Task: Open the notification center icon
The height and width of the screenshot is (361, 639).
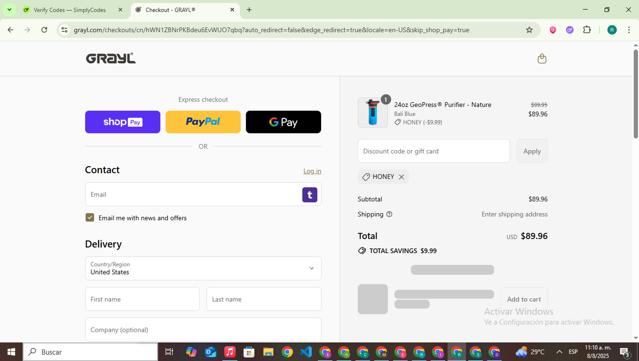Action: [x=625, y=352]
